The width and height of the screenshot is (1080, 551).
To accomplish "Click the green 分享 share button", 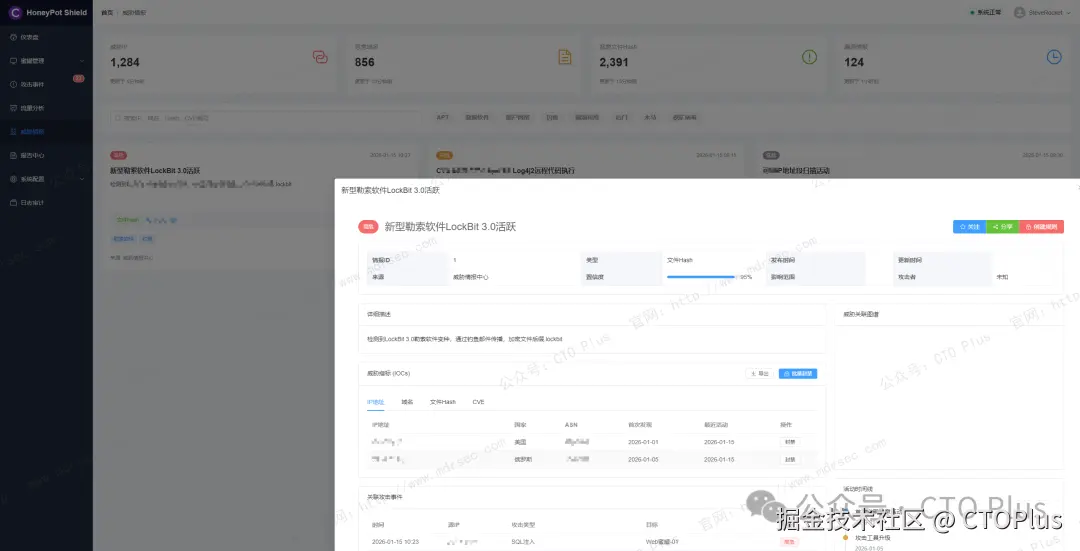I will [x=1002, y=227].
